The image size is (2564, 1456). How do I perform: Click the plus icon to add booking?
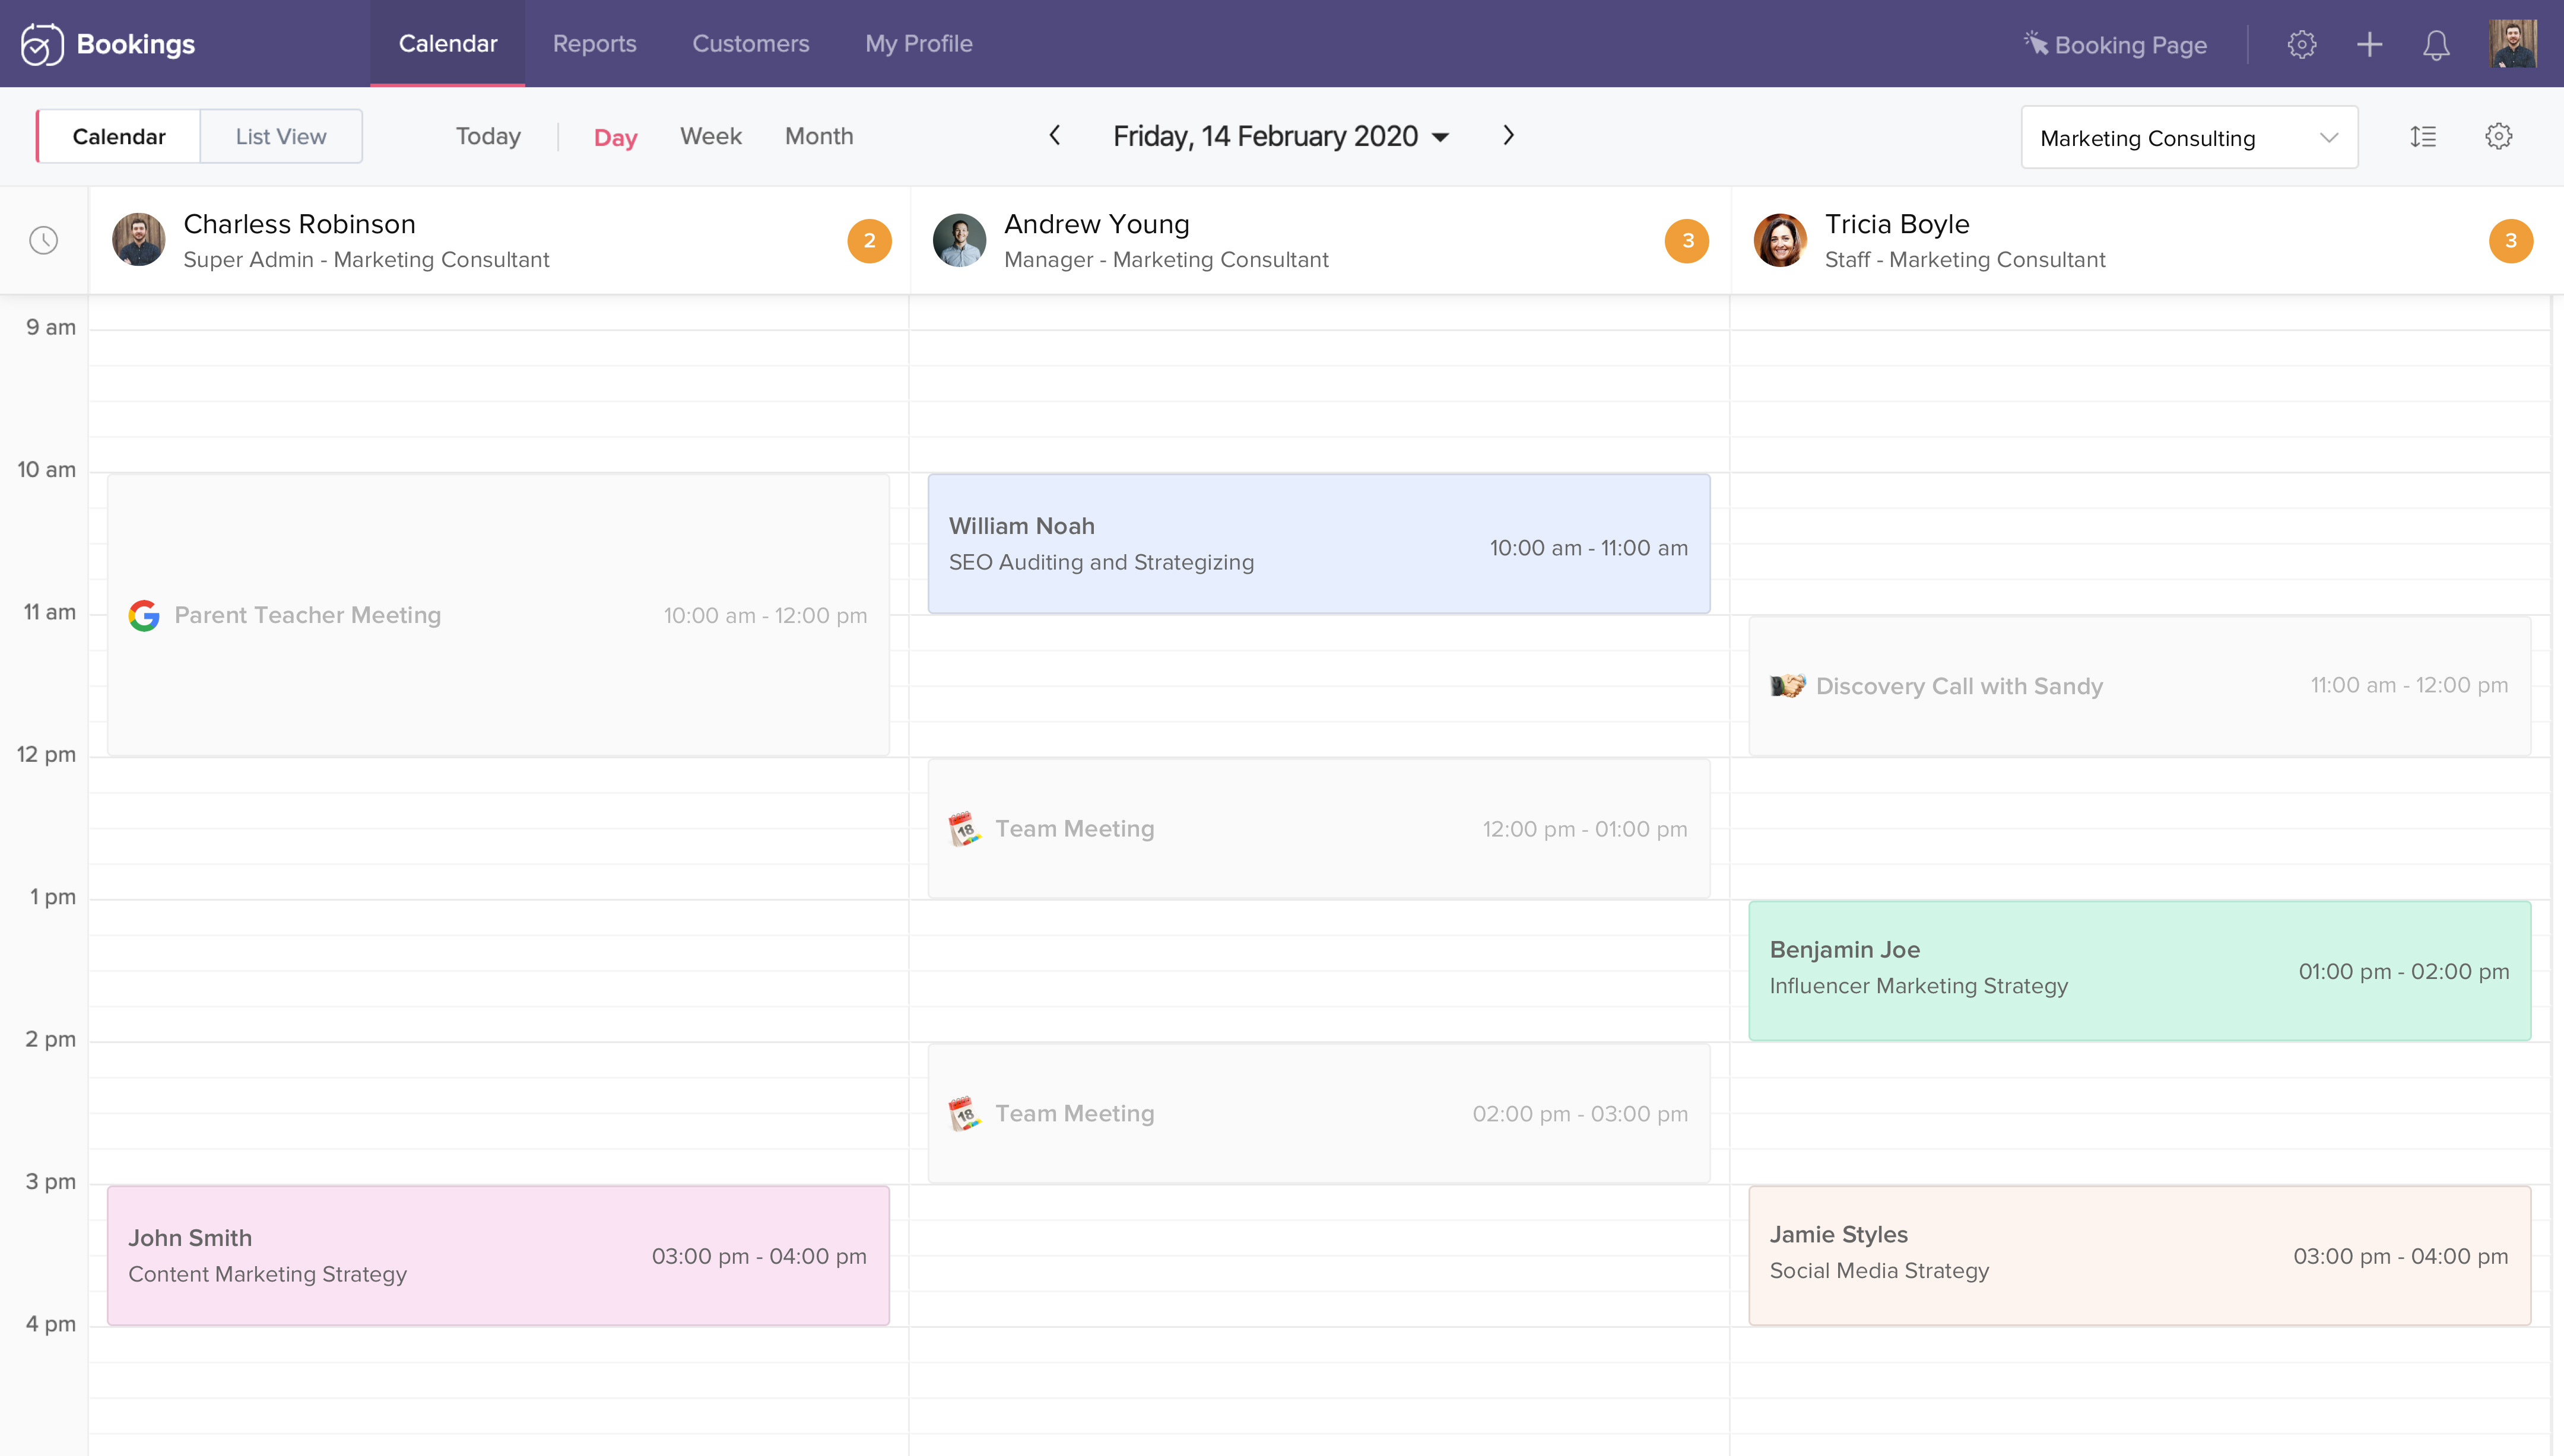[x=2369, y=44]
